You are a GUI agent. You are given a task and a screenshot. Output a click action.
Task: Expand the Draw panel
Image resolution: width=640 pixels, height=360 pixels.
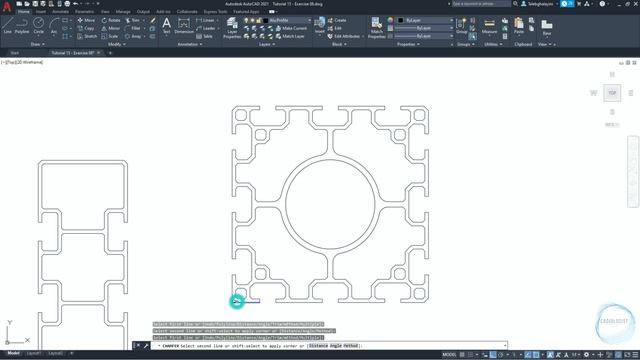[x=37, y=44]
